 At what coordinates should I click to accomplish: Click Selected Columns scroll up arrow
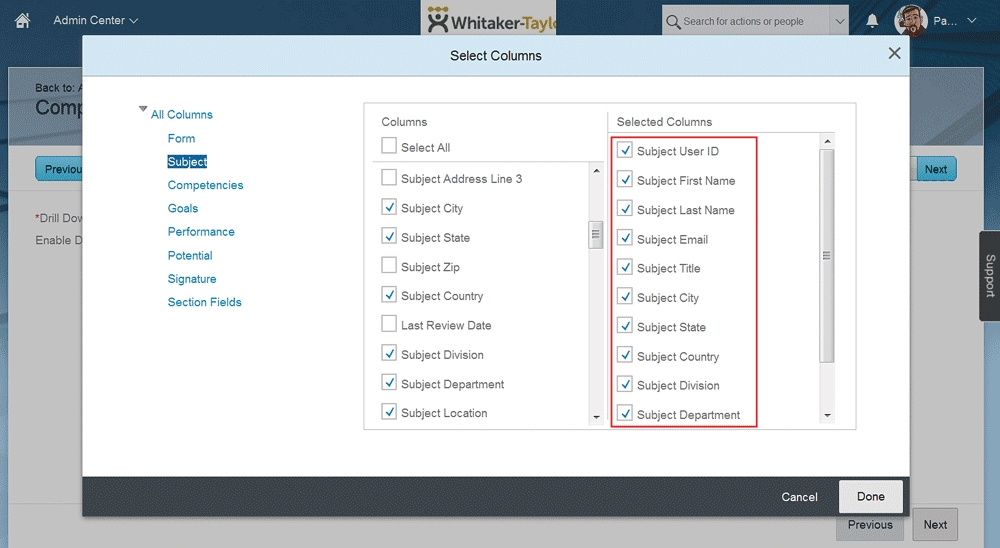click(827, 142)
